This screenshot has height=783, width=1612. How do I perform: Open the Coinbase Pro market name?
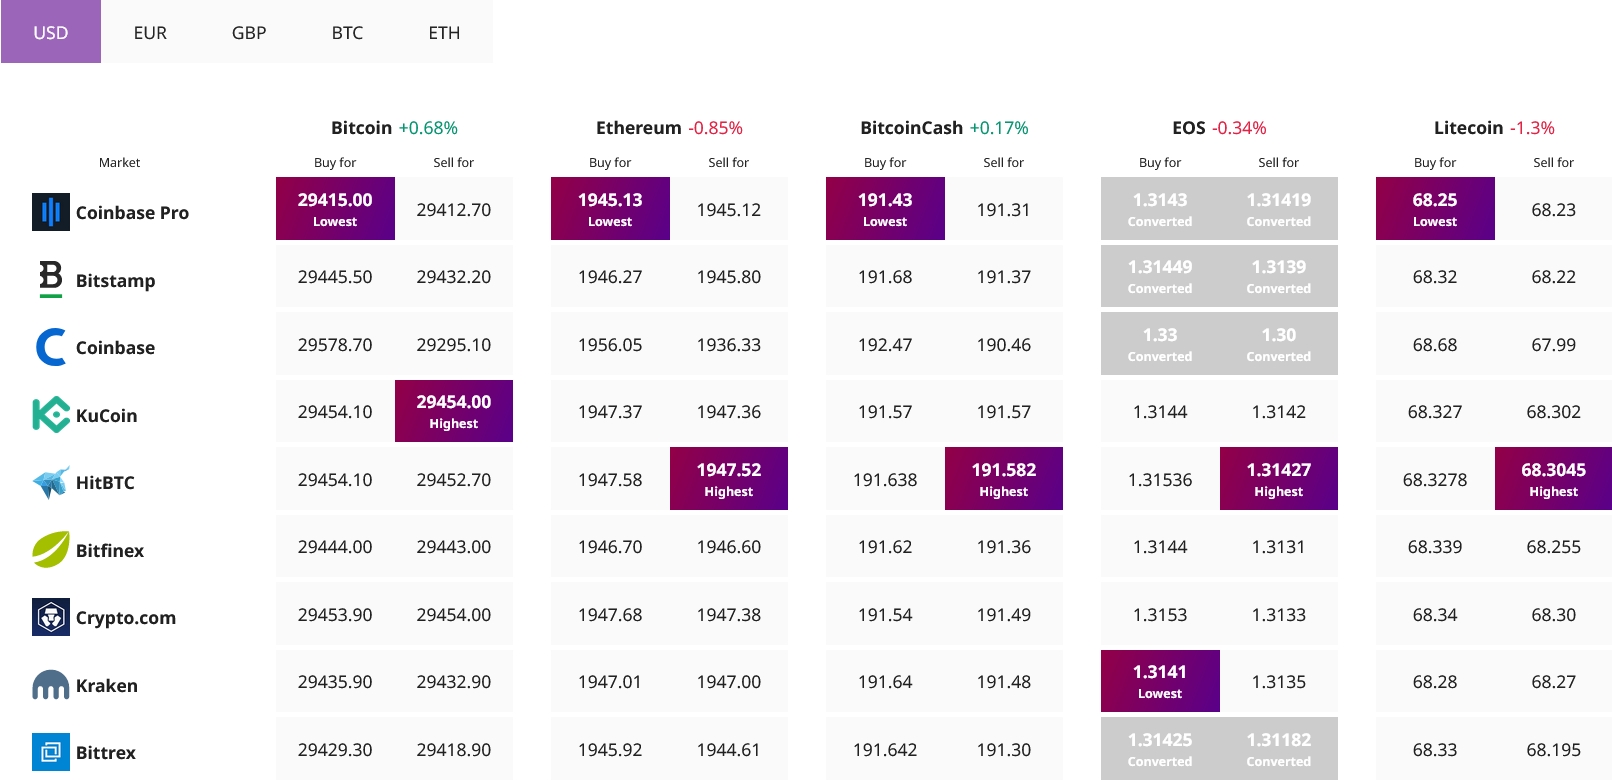click(132, 213)
